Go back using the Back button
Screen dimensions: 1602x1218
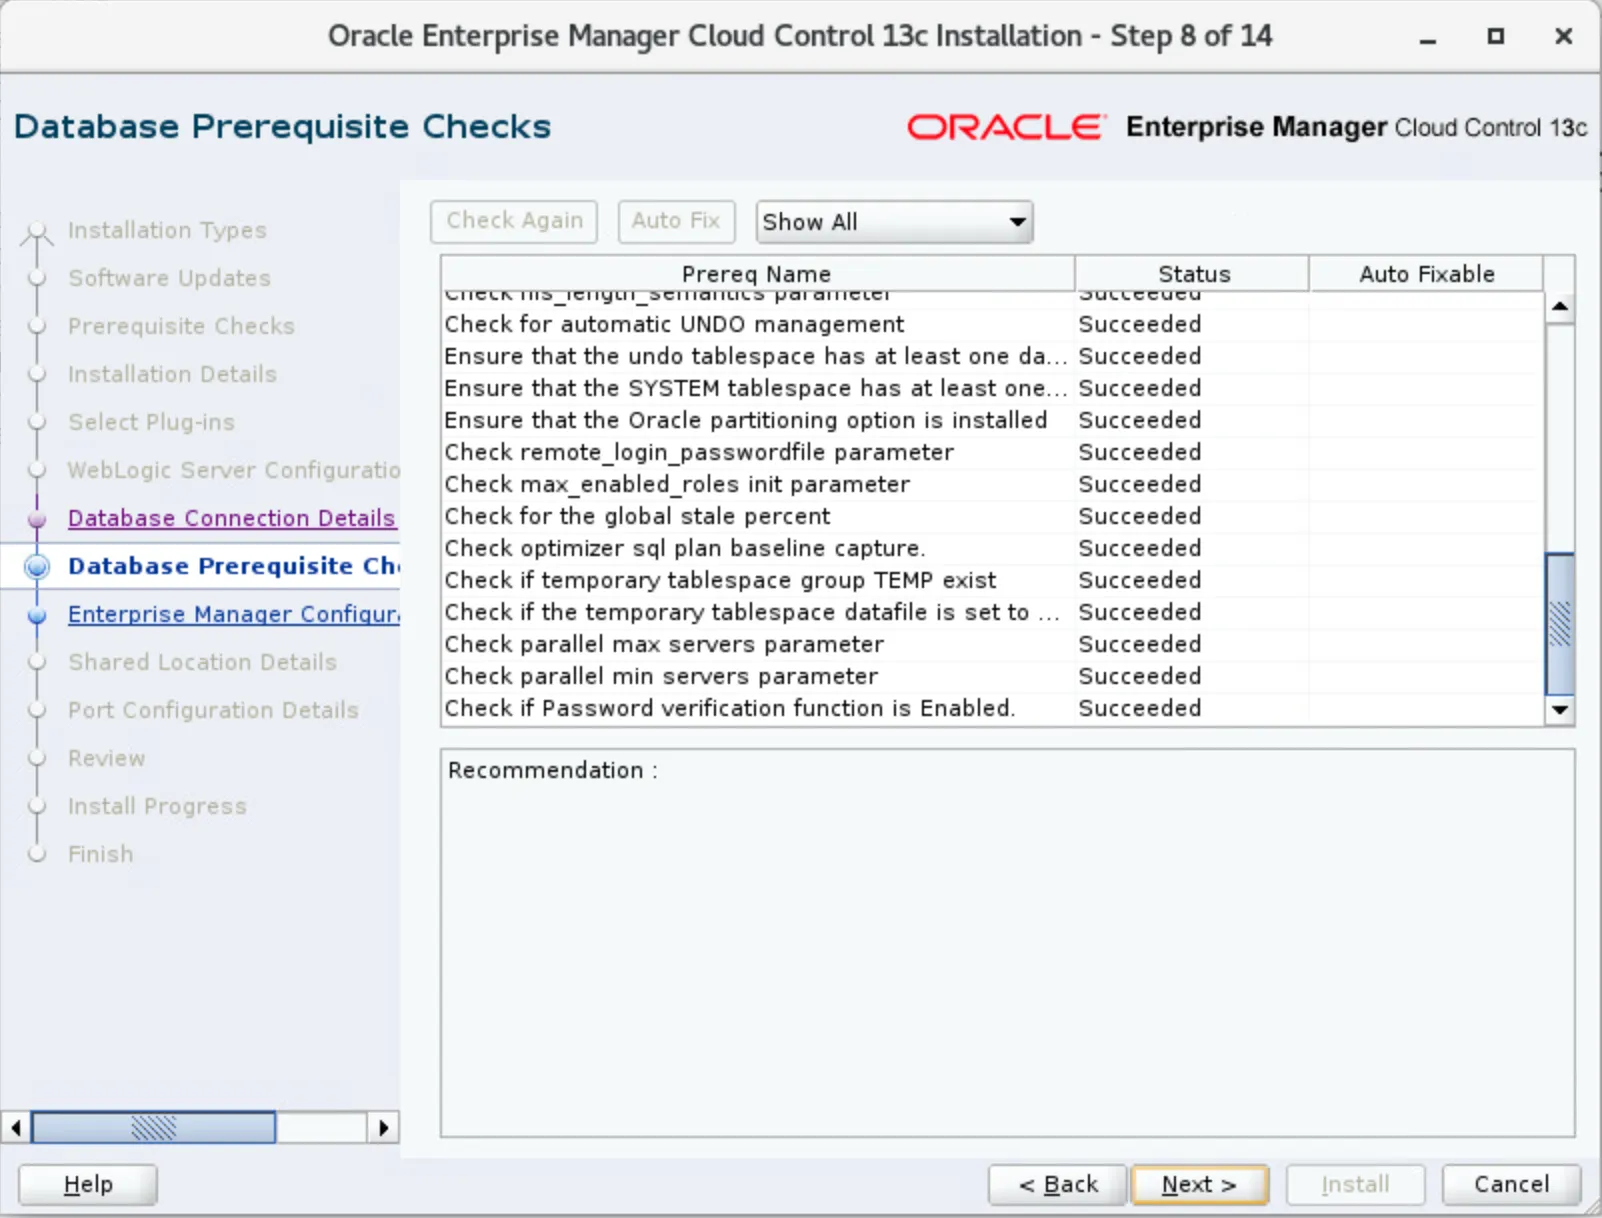click(1057, 1185)
